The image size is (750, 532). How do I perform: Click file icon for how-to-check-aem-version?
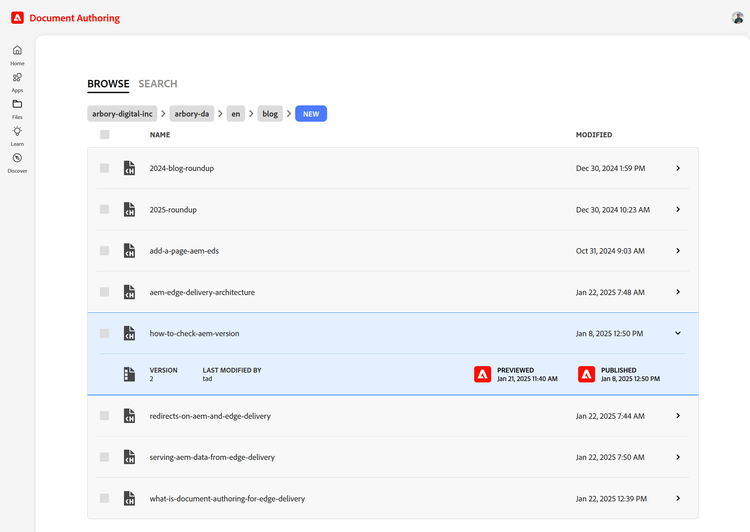(x=129, y=333)
